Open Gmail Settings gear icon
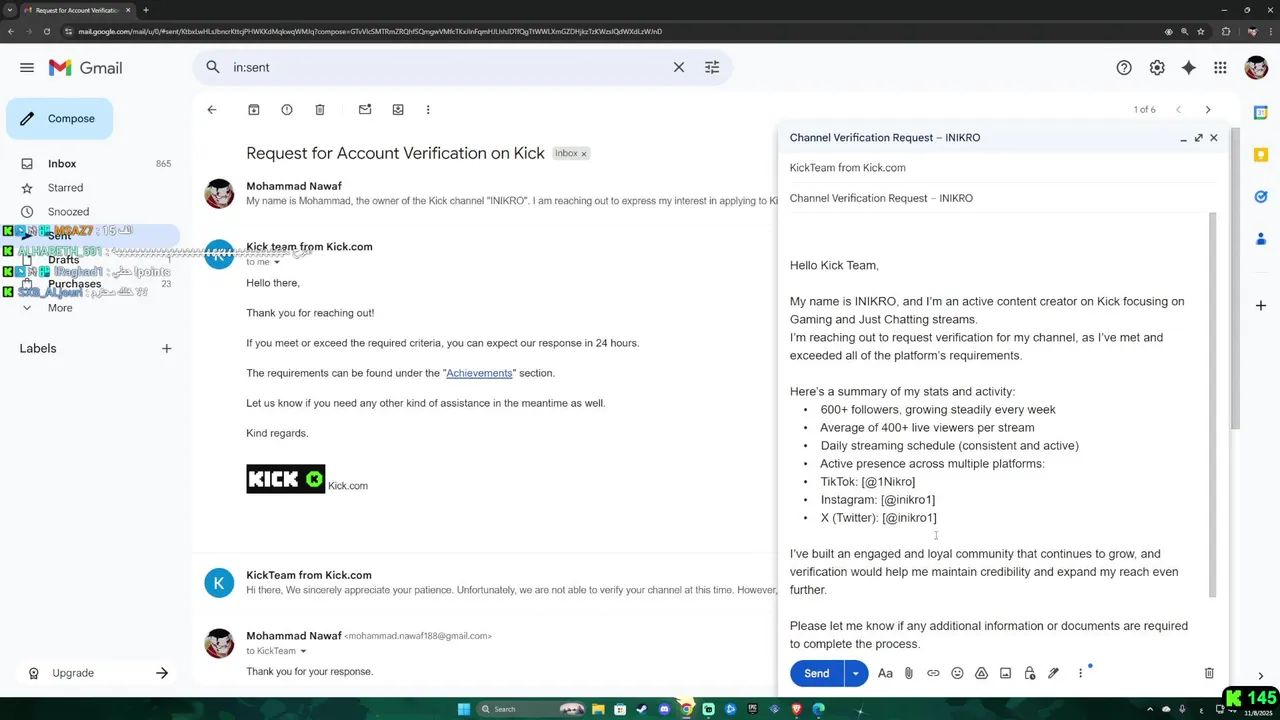1280x720 pixels. [1157, 68]
